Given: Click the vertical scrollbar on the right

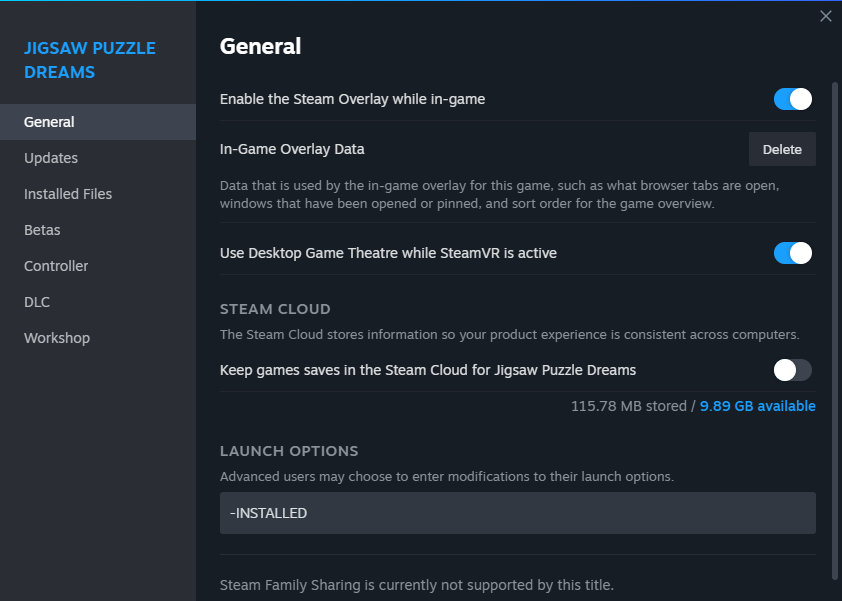Looking at the screenshot, I should [x=834, y=330].
